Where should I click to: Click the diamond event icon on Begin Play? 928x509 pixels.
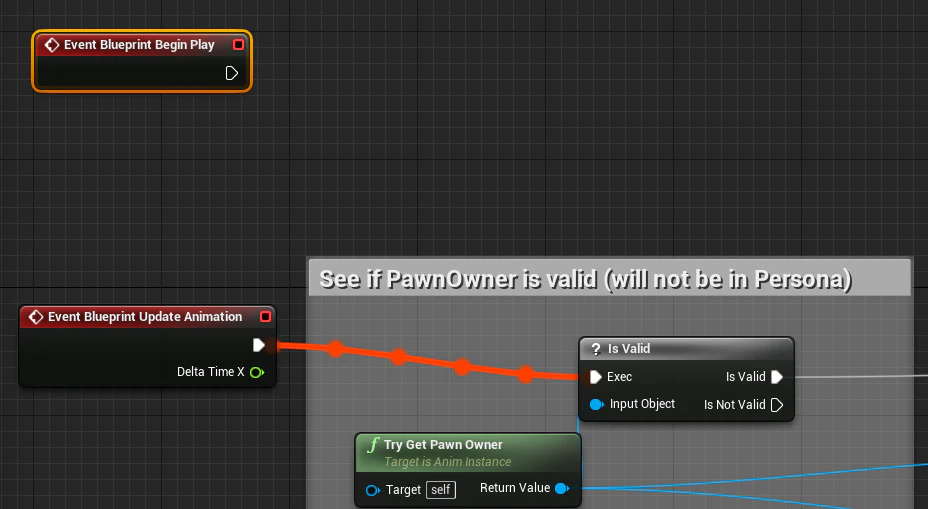52,45
